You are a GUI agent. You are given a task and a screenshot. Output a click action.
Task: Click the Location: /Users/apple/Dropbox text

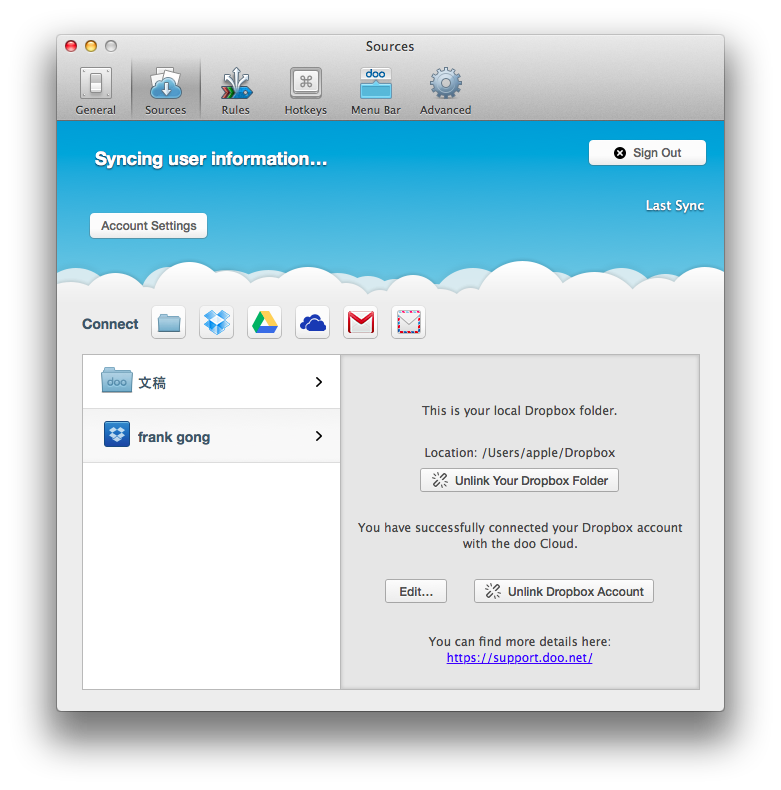(x=519, y=452)
